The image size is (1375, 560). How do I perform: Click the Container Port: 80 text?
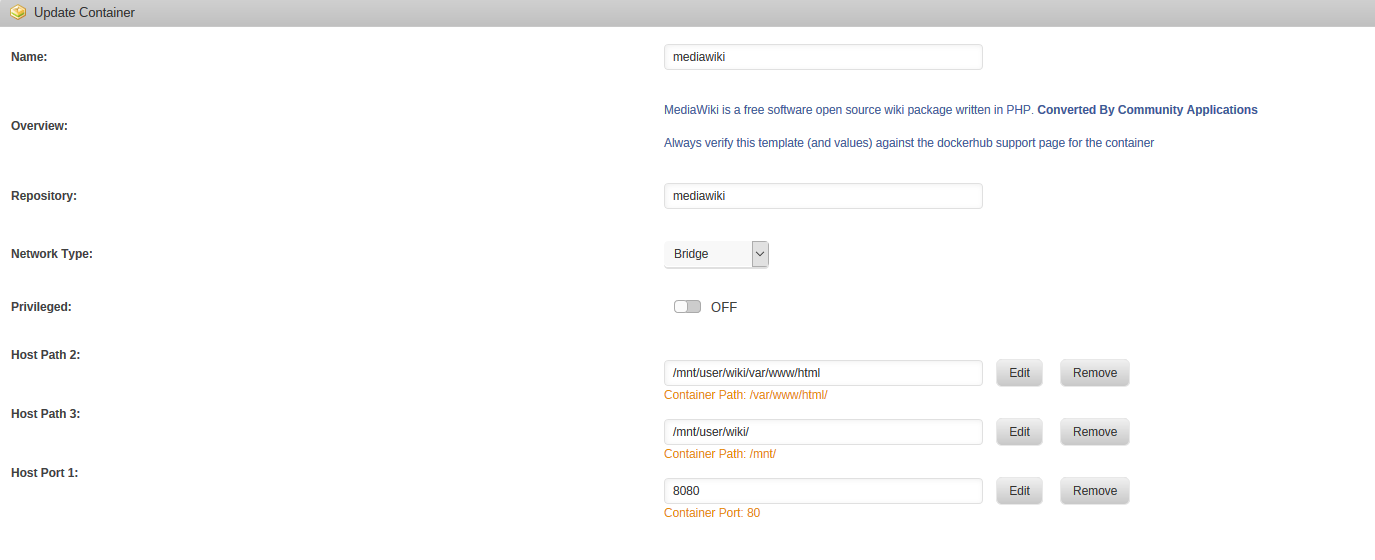pos(712,513)
